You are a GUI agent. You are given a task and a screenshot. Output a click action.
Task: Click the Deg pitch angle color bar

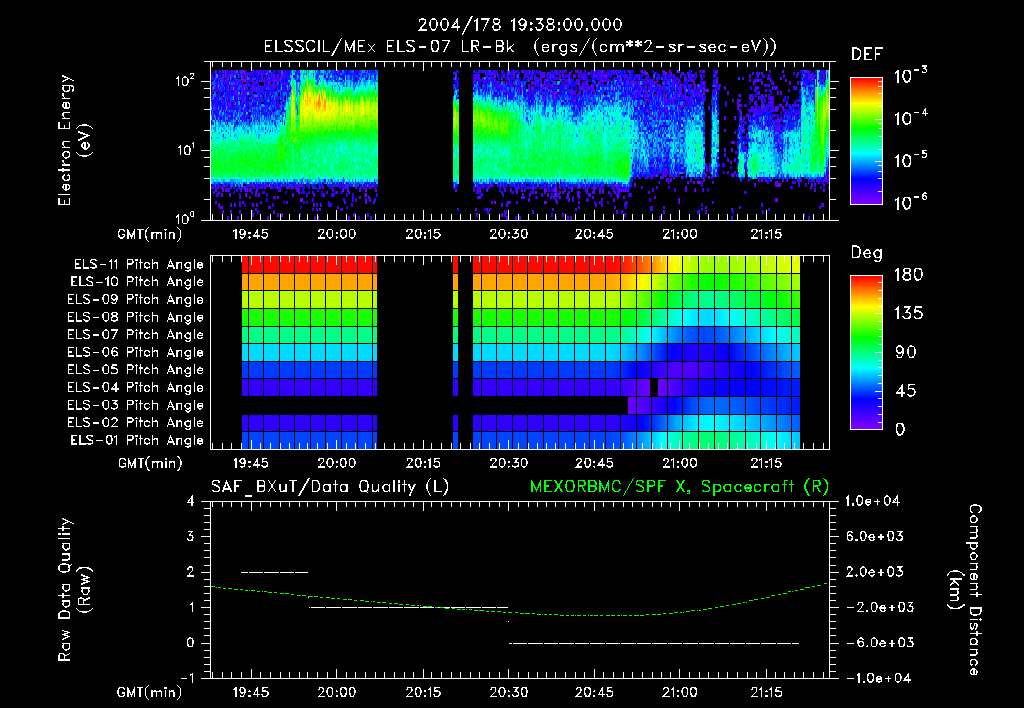point(866,352)
